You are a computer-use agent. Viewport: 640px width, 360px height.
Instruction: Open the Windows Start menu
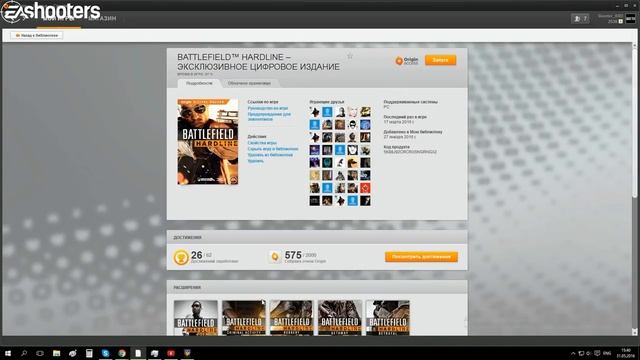(x=8, y=353)
